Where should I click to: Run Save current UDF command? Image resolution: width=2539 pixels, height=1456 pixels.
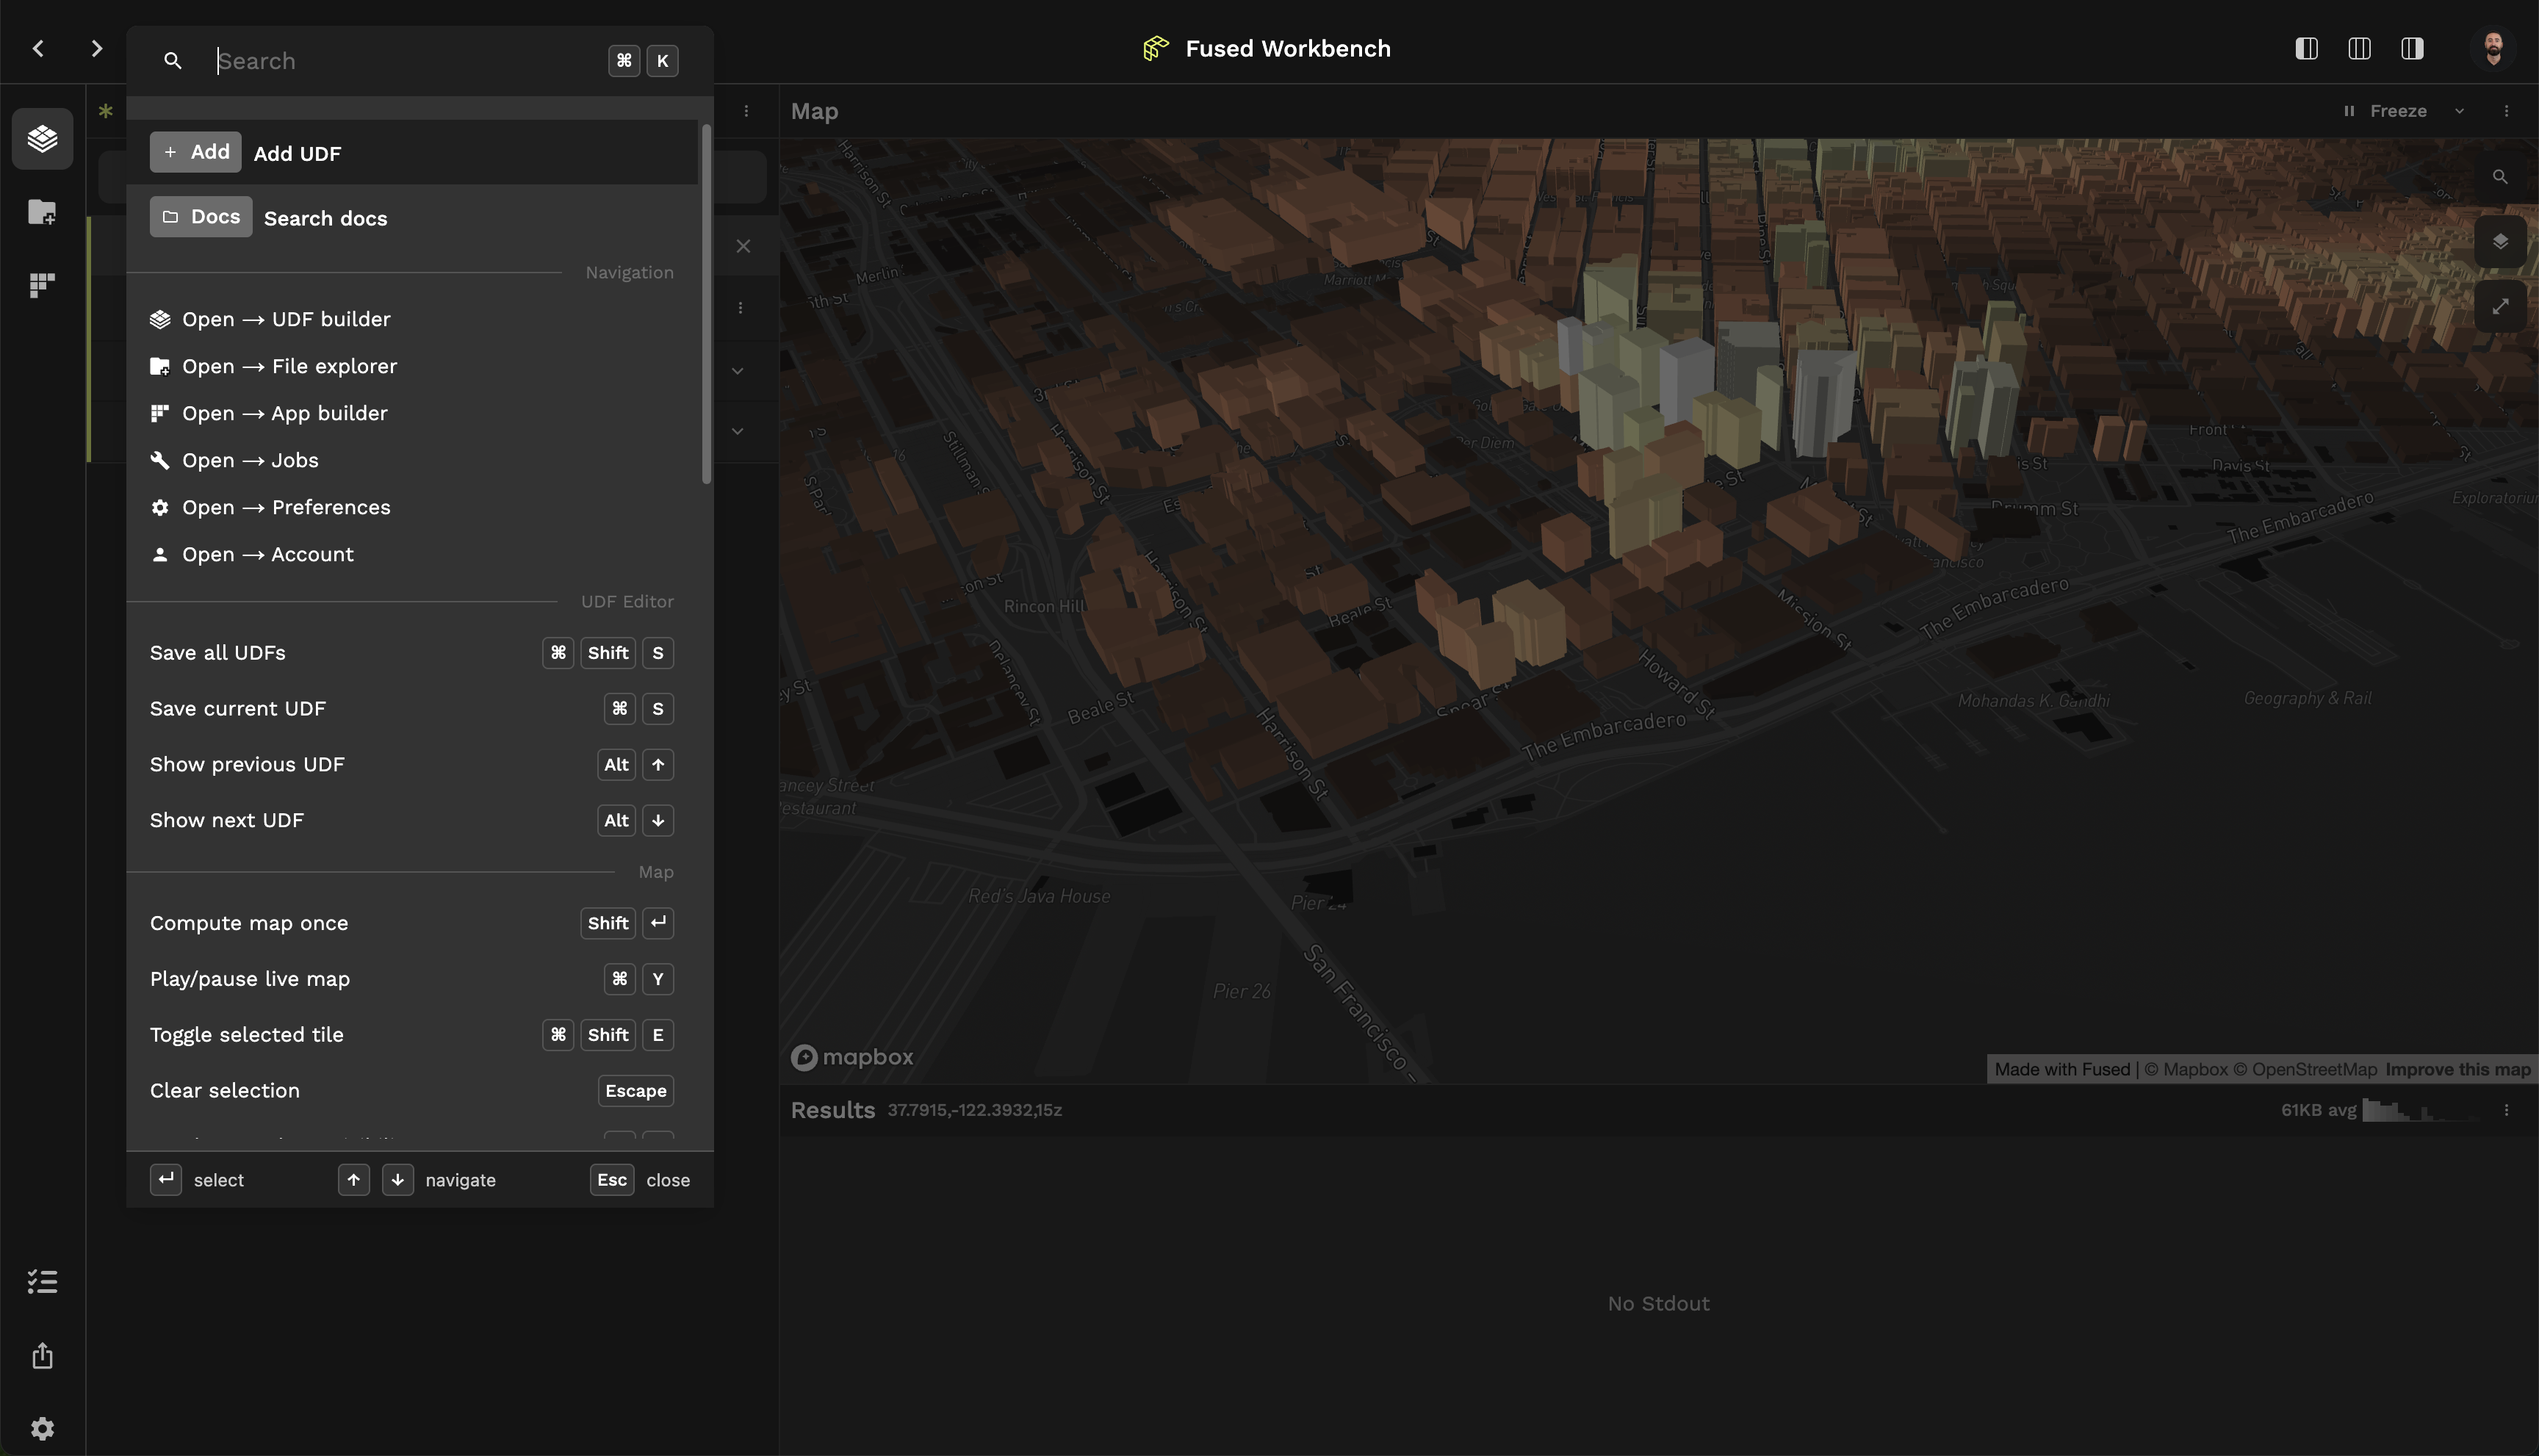(x=413, y=709)
